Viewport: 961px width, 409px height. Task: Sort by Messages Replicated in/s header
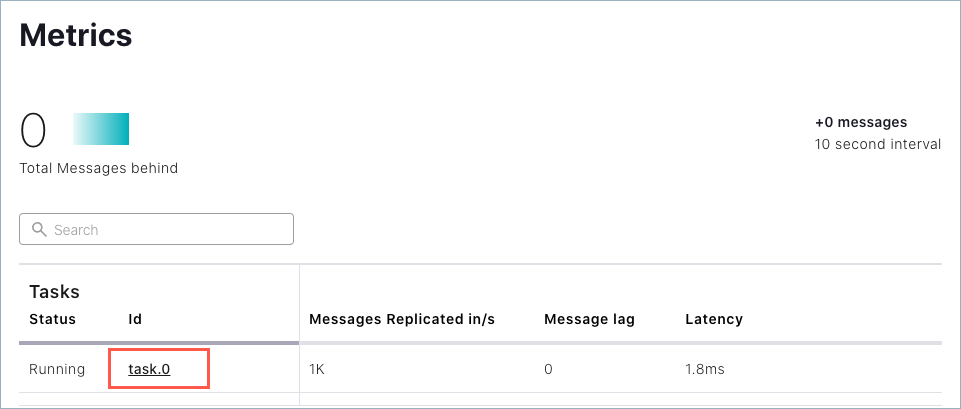pos(402,319)
